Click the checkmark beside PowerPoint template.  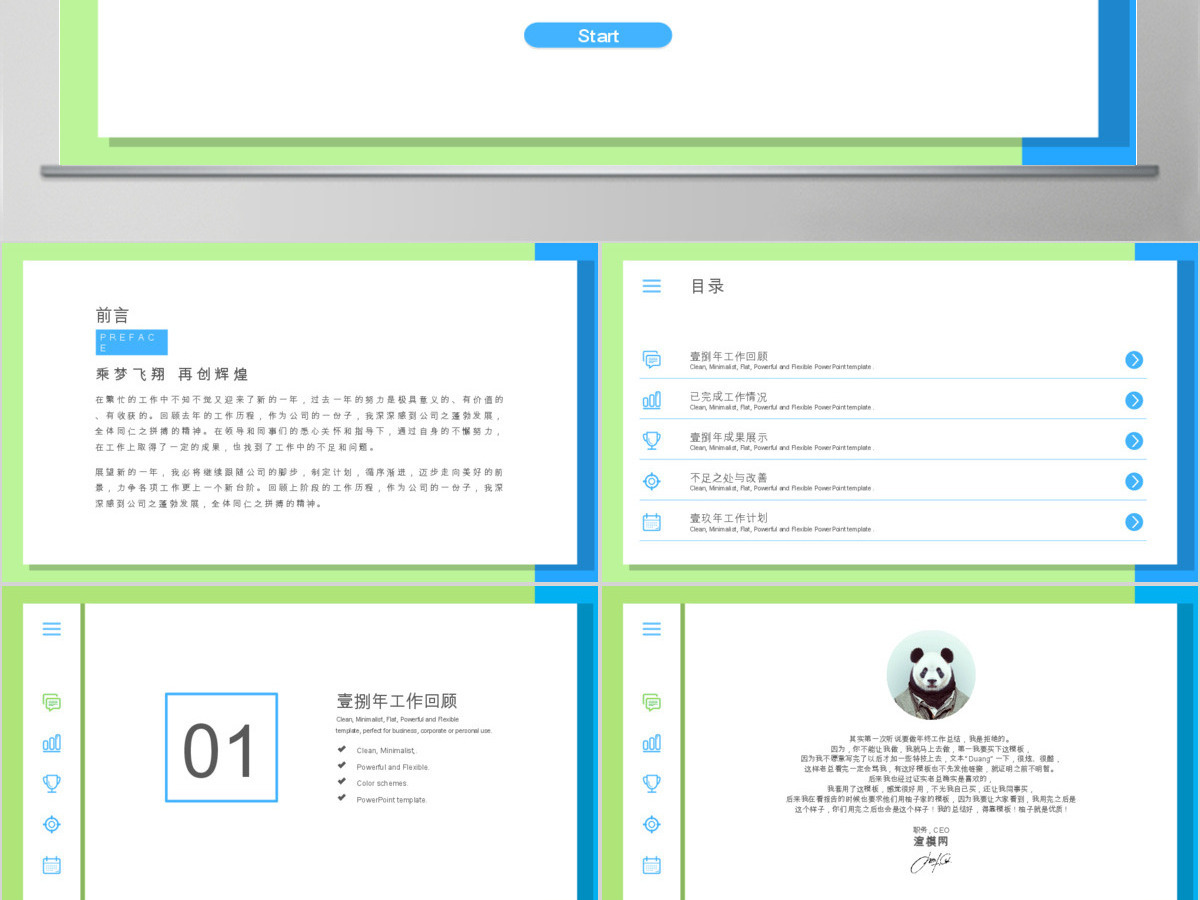tap(342, 798)
